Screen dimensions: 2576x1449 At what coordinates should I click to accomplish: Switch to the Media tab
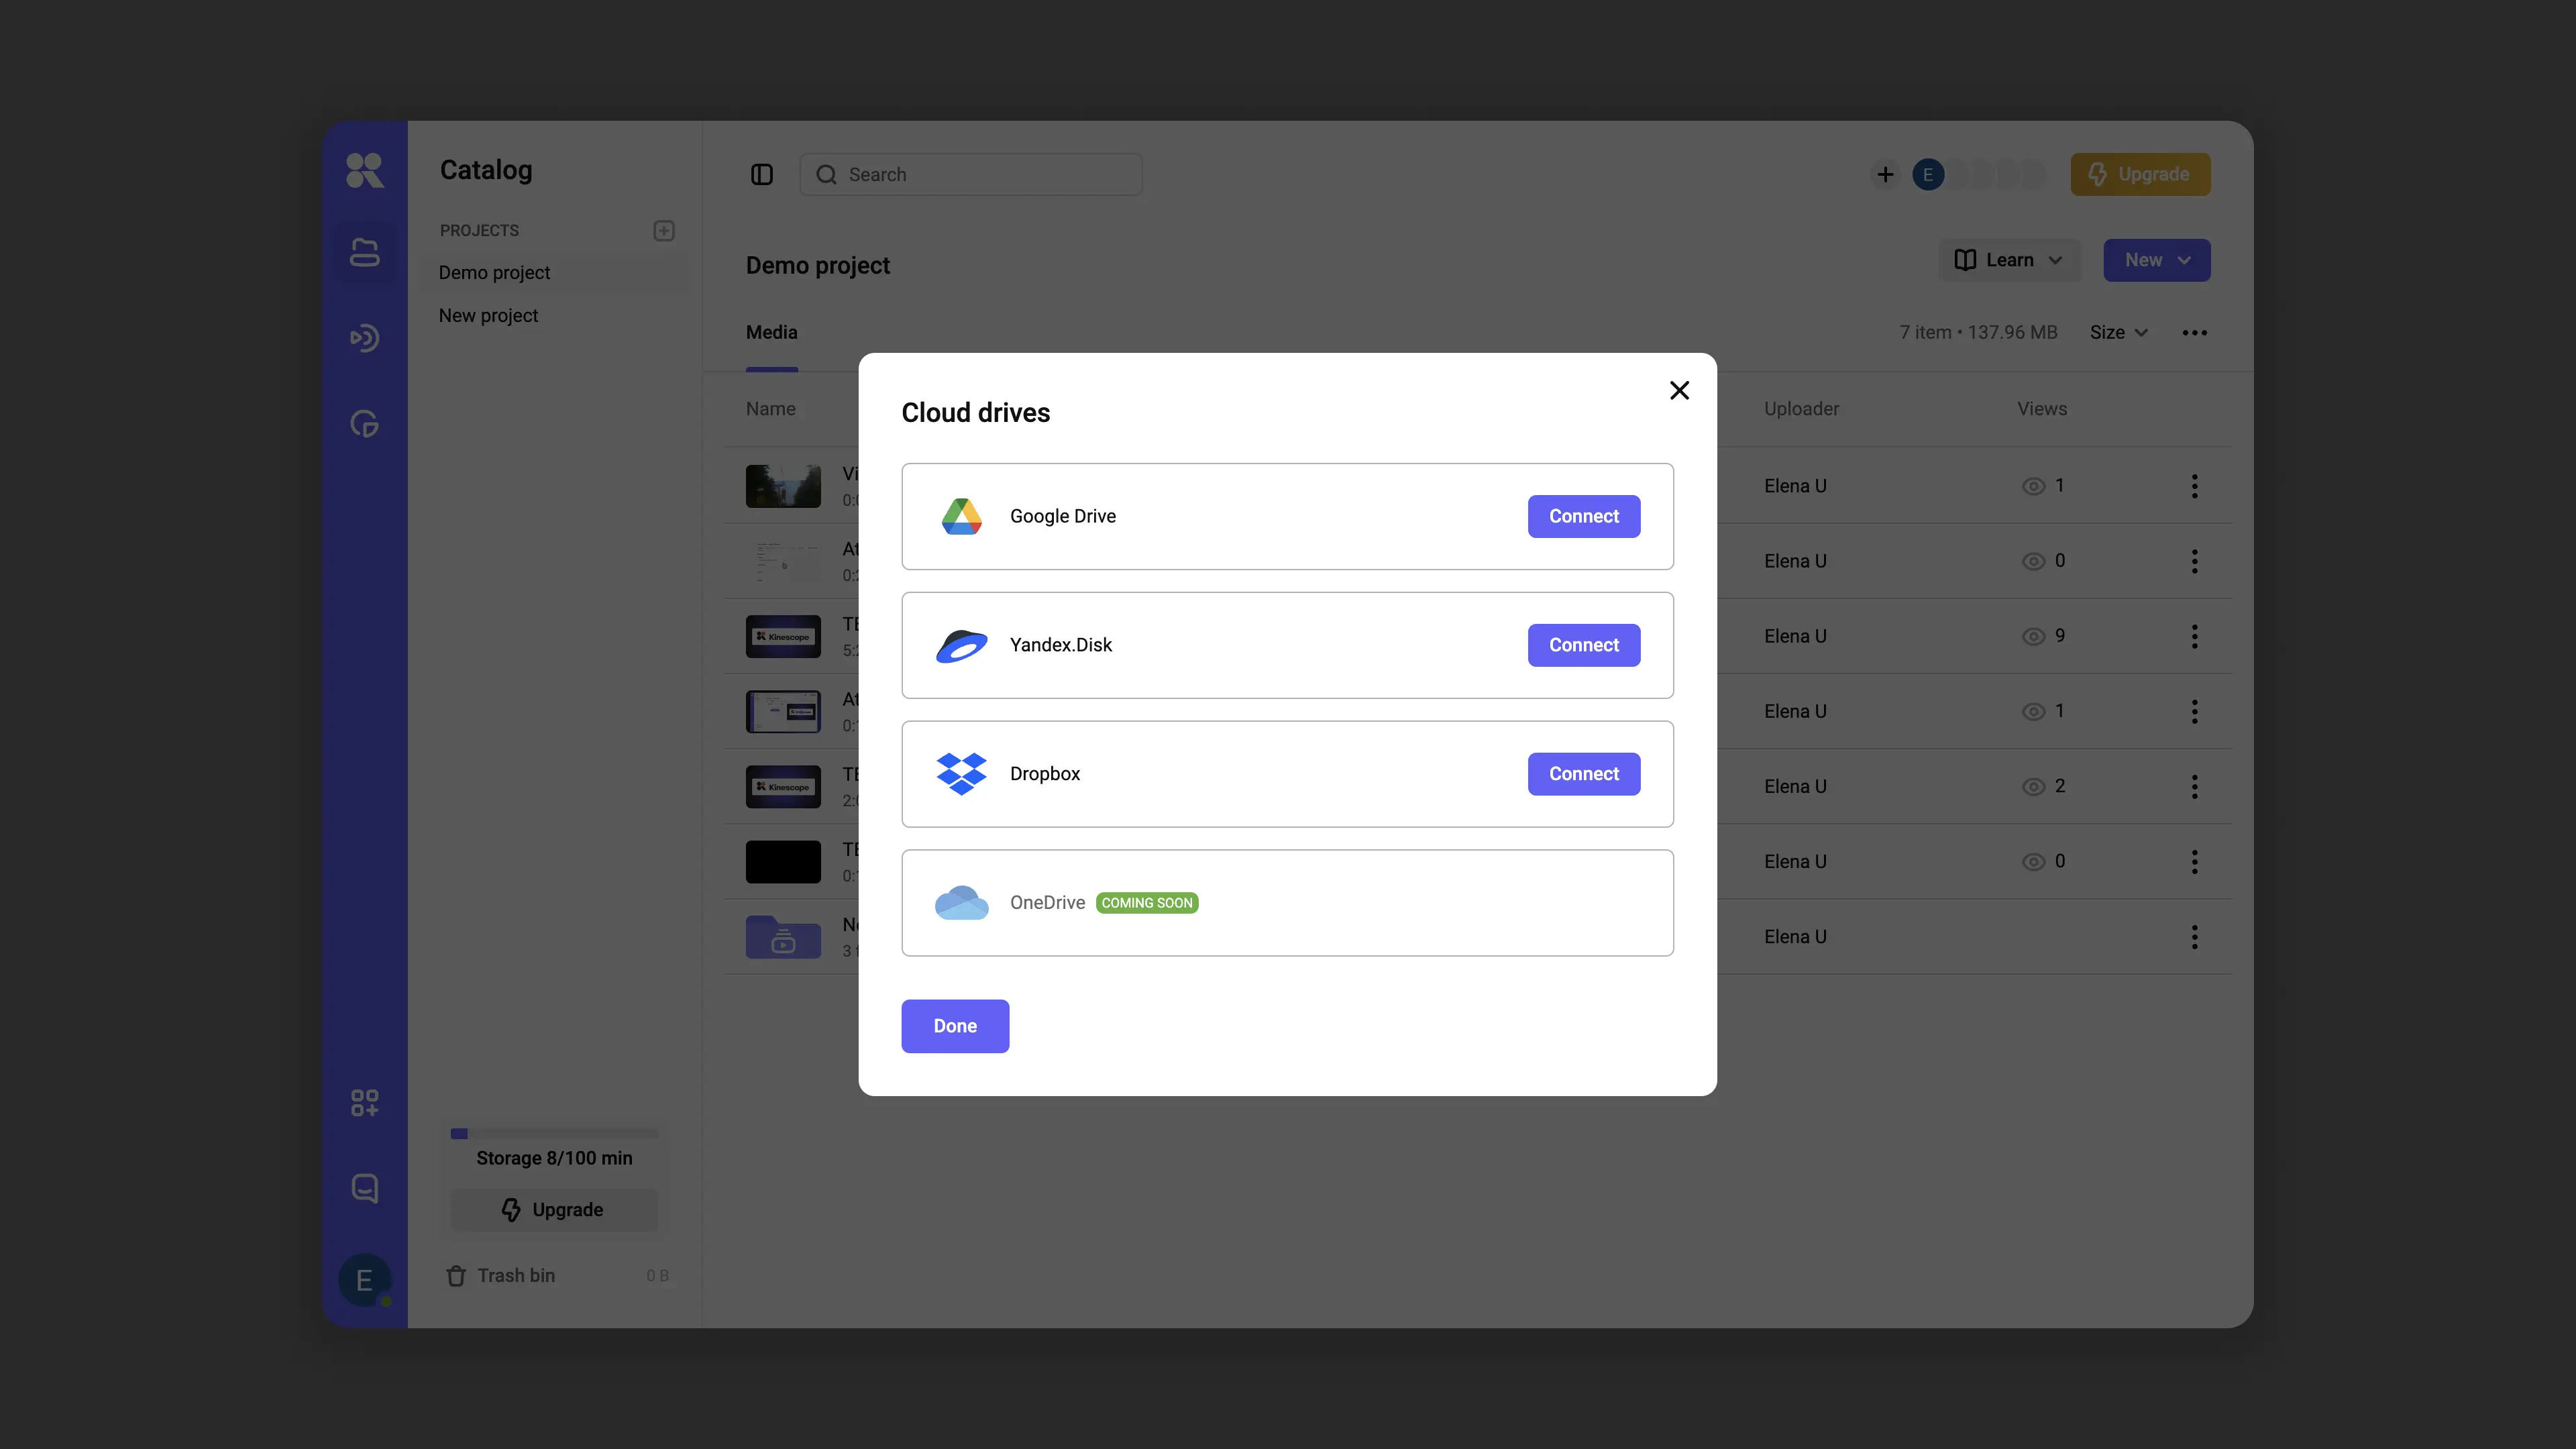pos(771,333)
